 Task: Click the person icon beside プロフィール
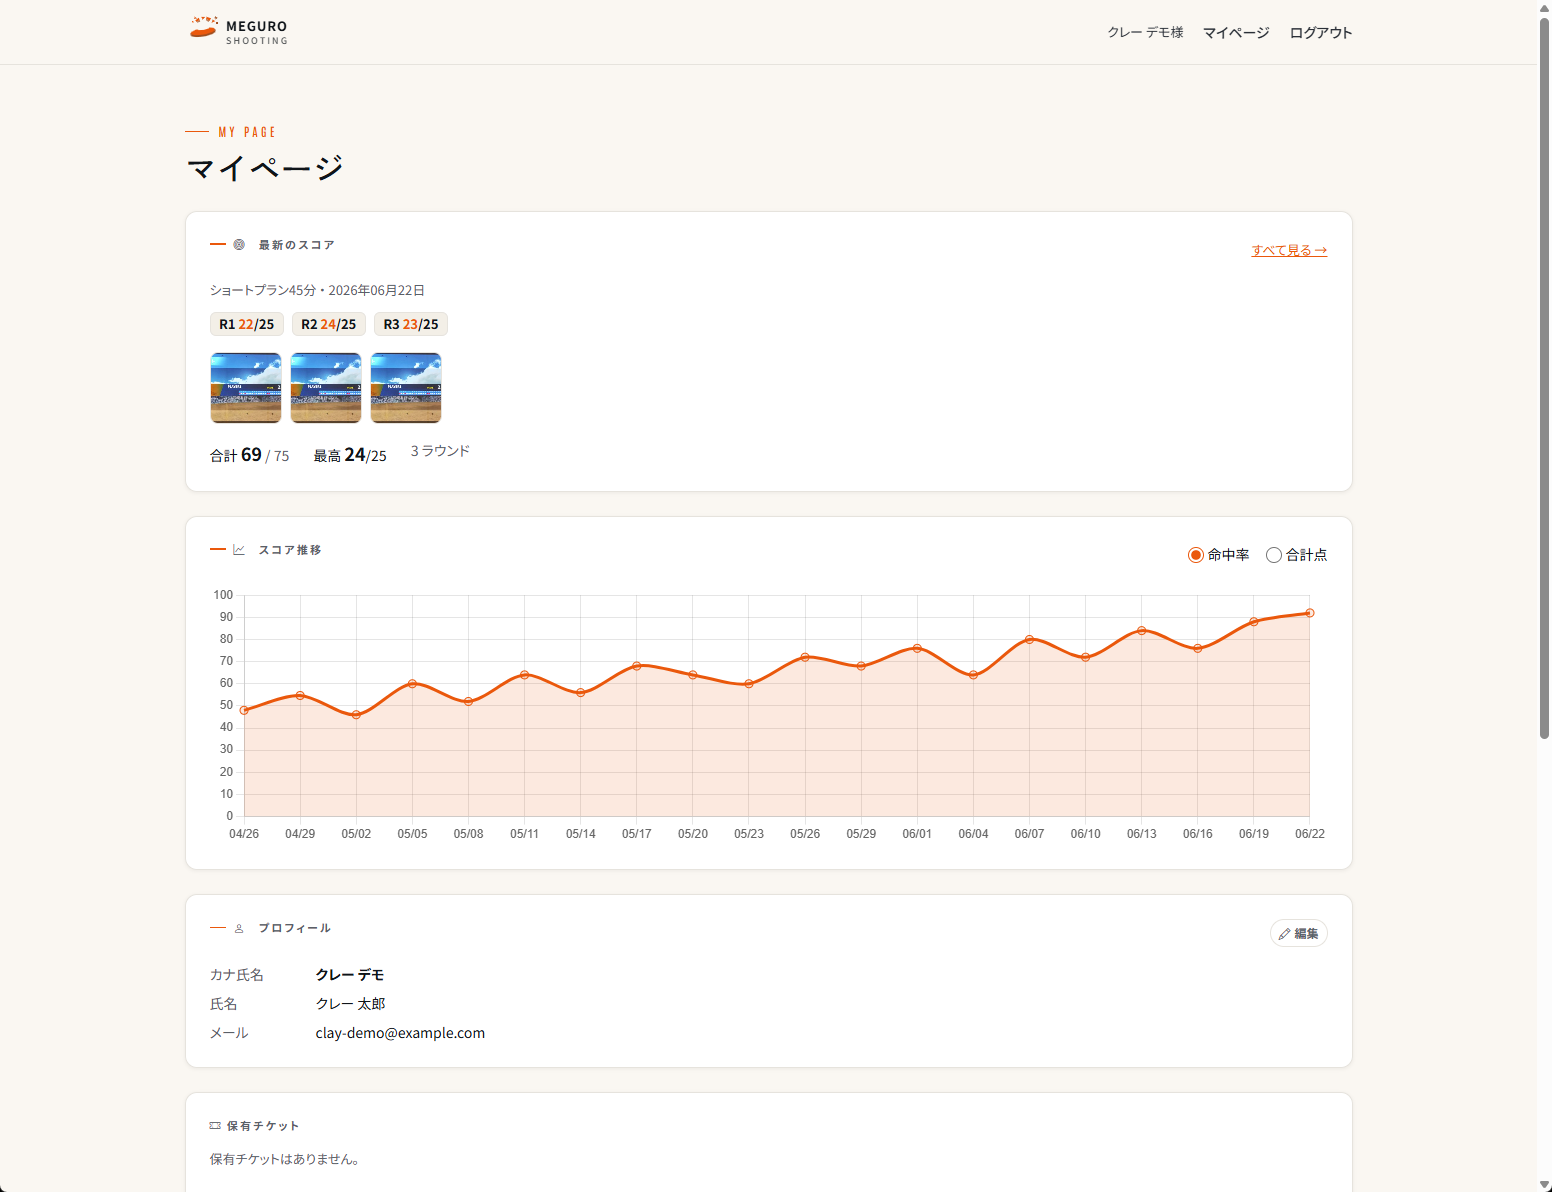click(x=239, y=928)
